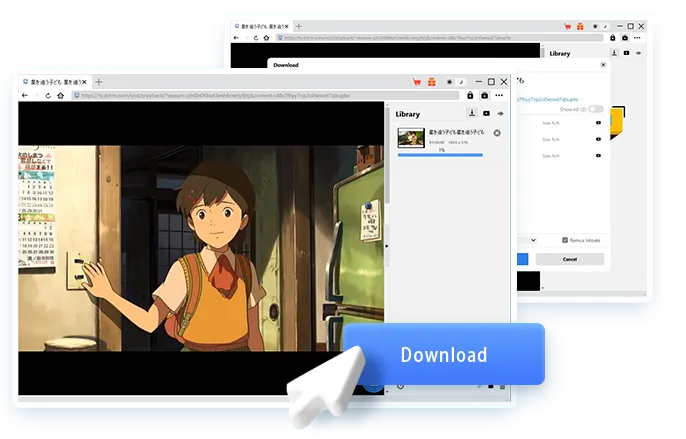The width and height of the screenshot is (686, 439).
Task: Open home page in front window
Action: tap(60, 95)
